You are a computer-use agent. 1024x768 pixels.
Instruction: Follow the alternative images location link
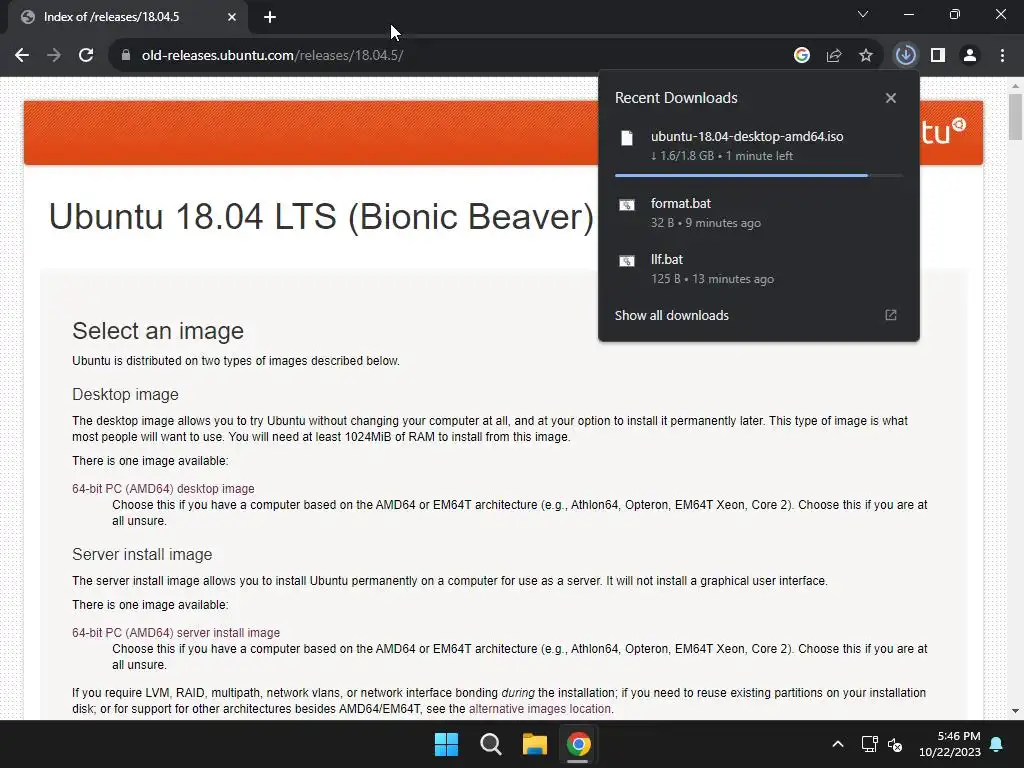539,709
